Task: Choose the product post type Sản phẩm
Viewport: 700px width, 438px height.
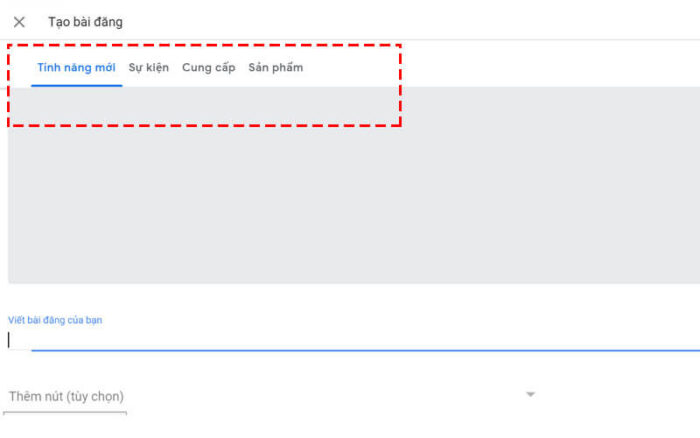Action: pos(275,67)
